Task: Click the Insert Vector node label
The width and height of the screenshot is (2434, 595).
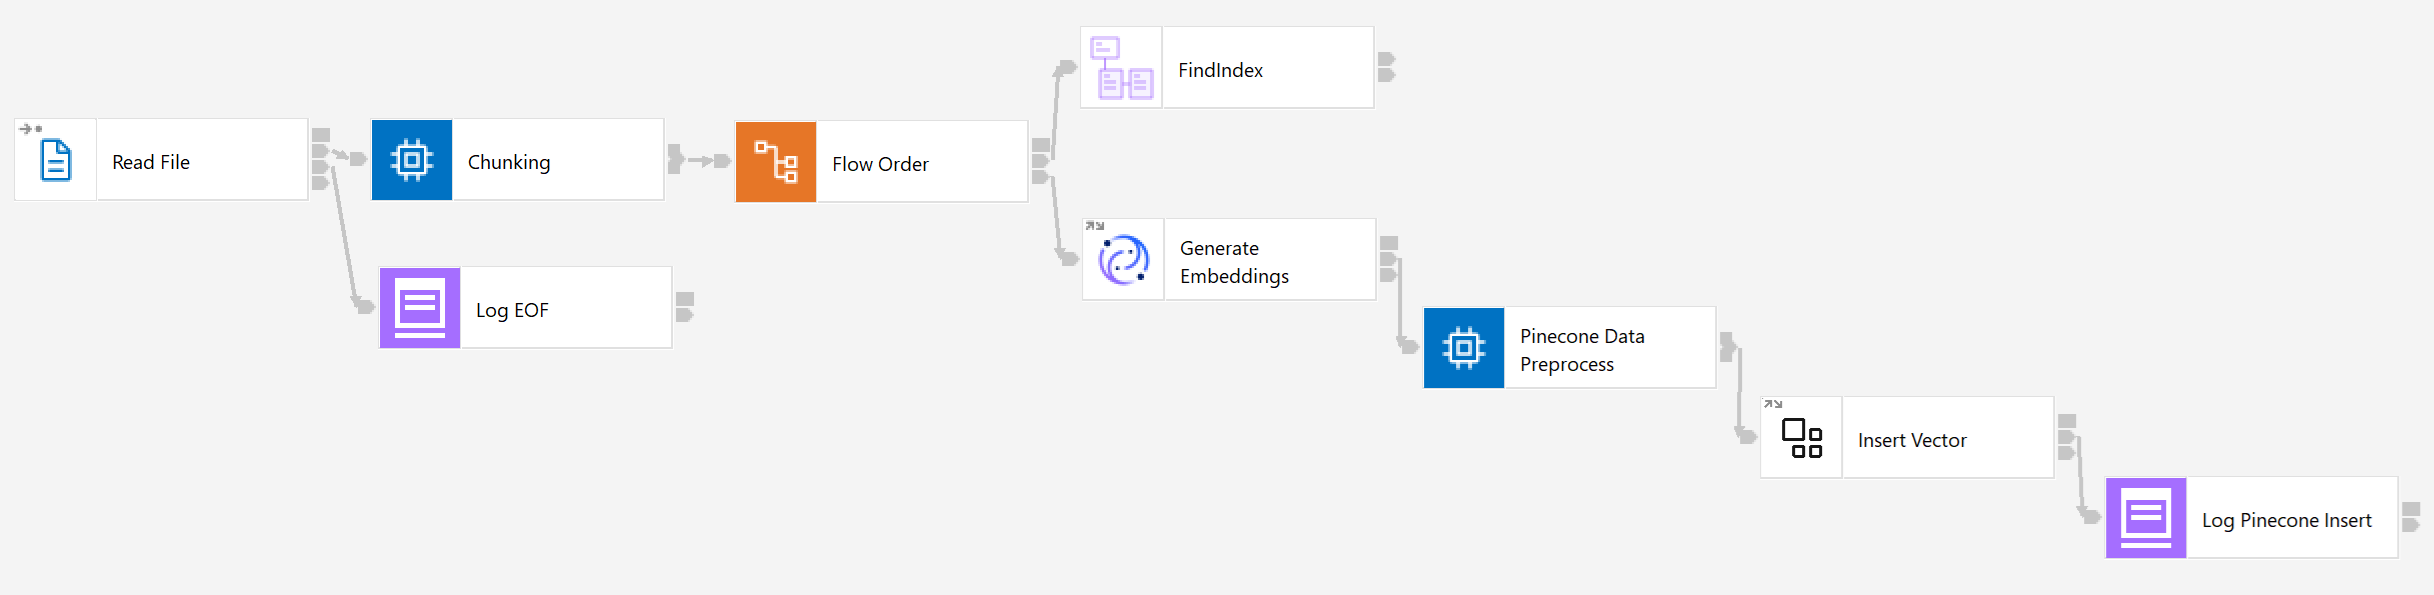Action: 1912,440
